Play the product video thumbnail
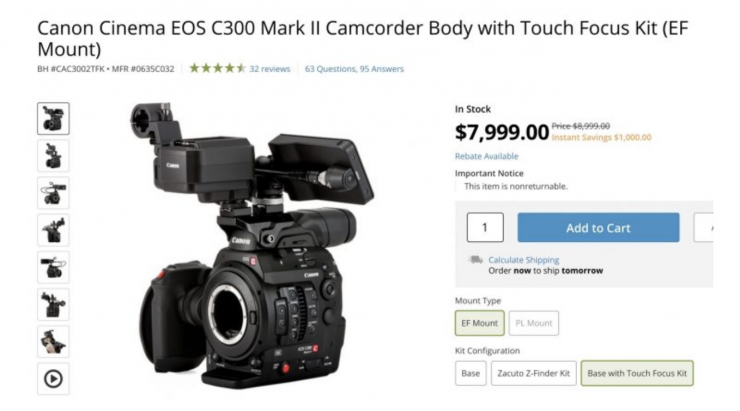The image size is (740, 411). click(53, 379)
